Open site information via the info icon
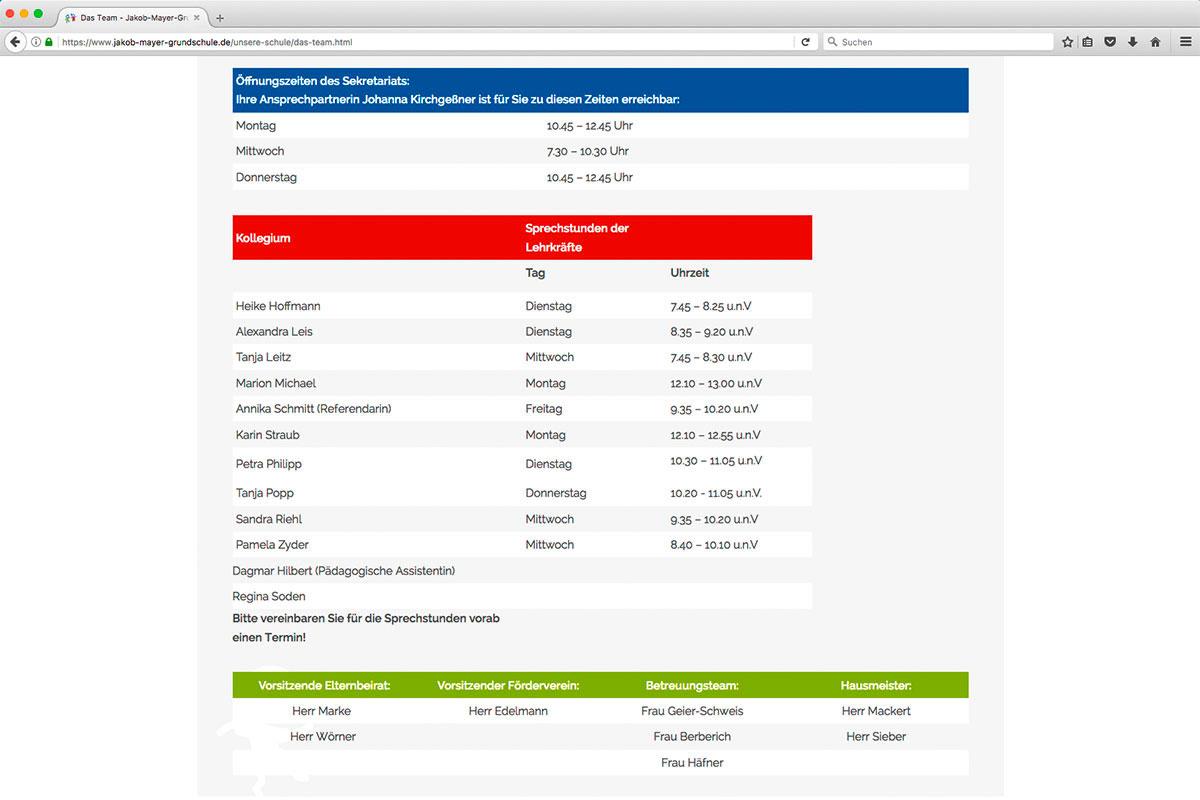The image size is (1200, 800). (x=36, y=42)
